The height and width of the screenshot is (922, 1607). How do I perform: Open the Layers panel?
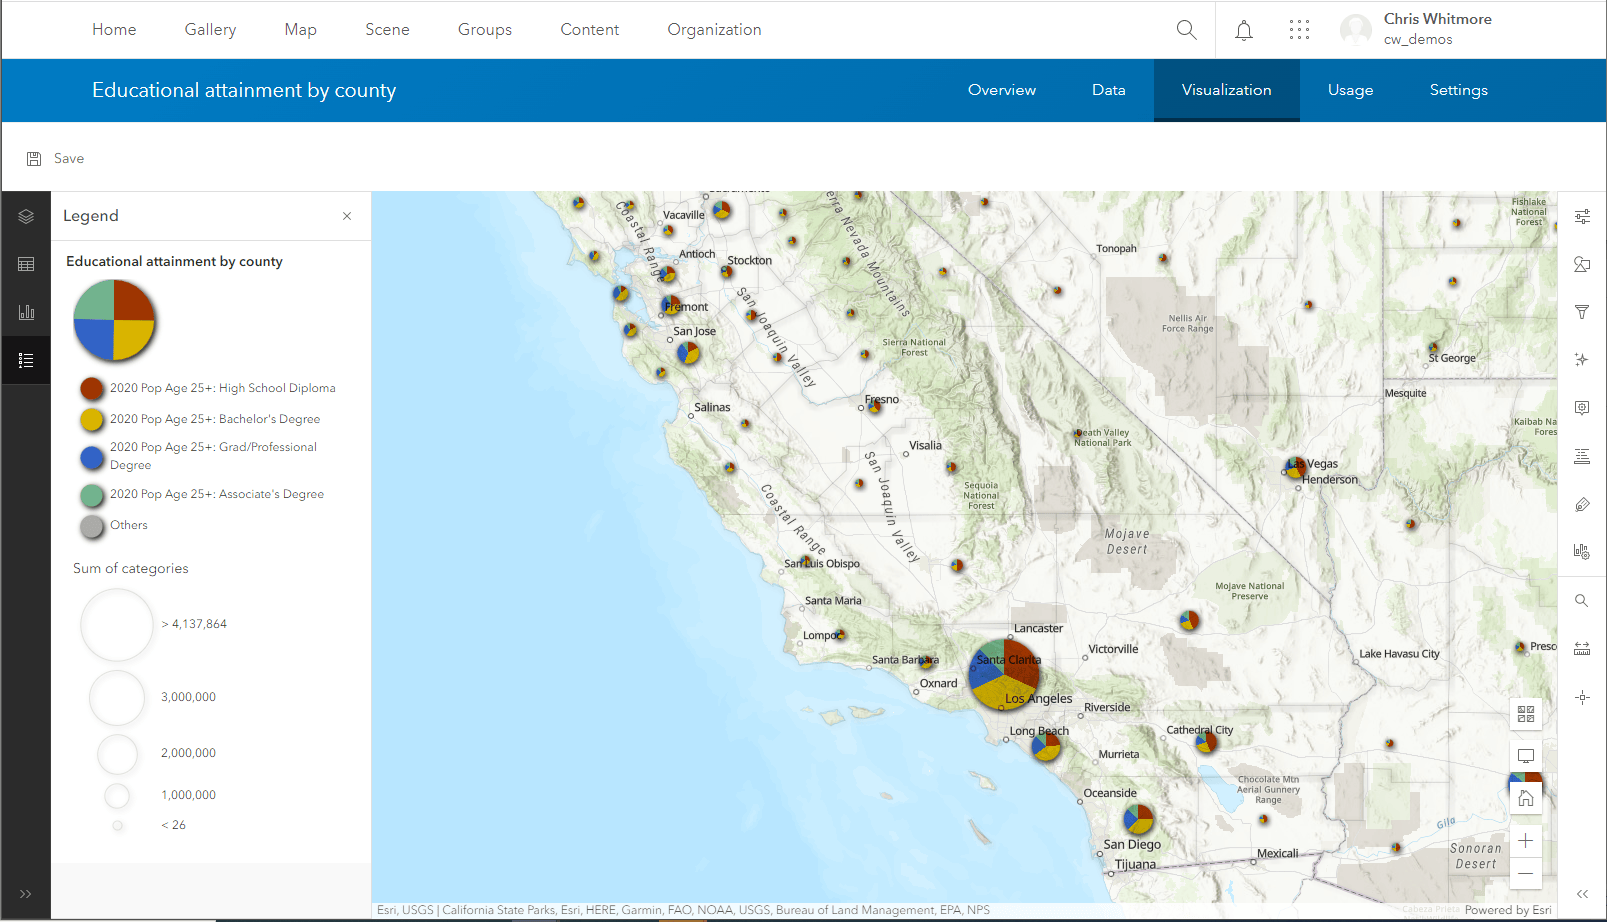click(x=26, y=215)
